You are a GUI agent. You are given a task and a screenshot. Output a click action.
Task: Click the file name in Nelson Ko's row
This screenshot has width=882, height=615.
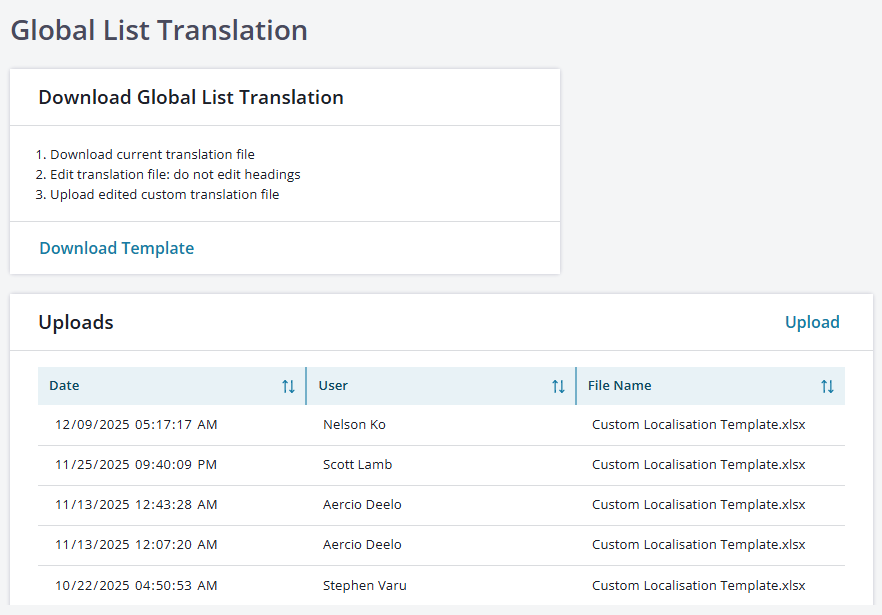pyautogui.click(x=698, y=425)
